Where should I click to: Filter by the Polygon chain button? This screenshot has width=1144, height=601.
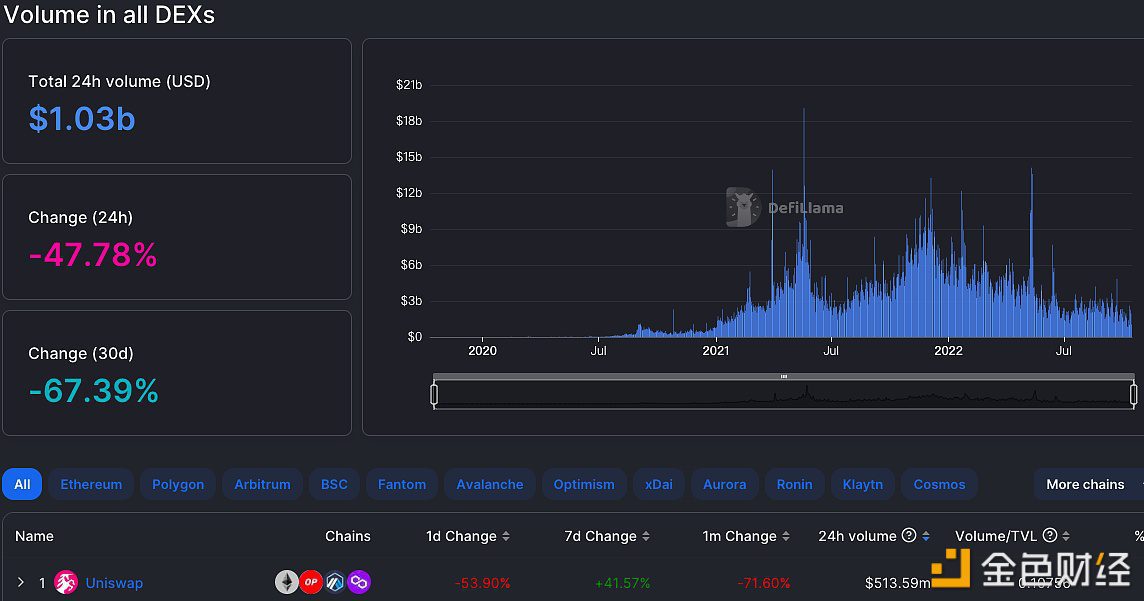point(178,484)
